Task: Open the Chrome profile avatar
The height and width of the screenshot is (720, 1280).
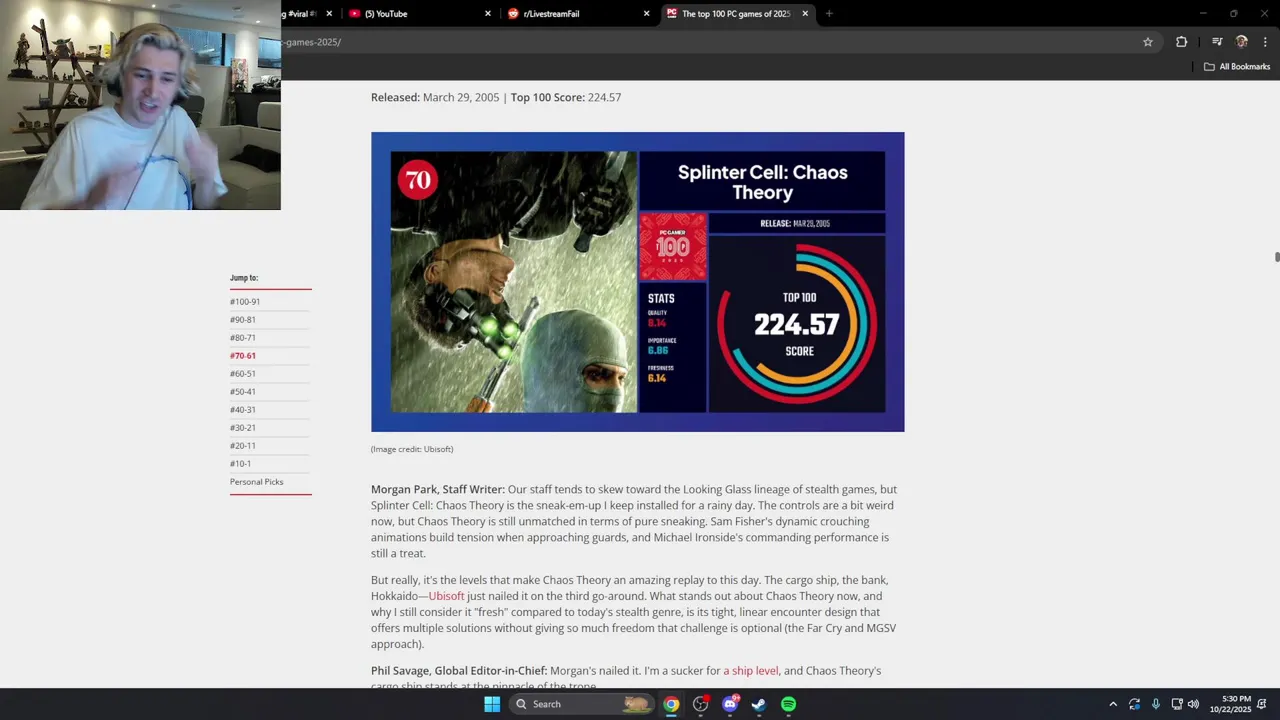Action: 1242,42
